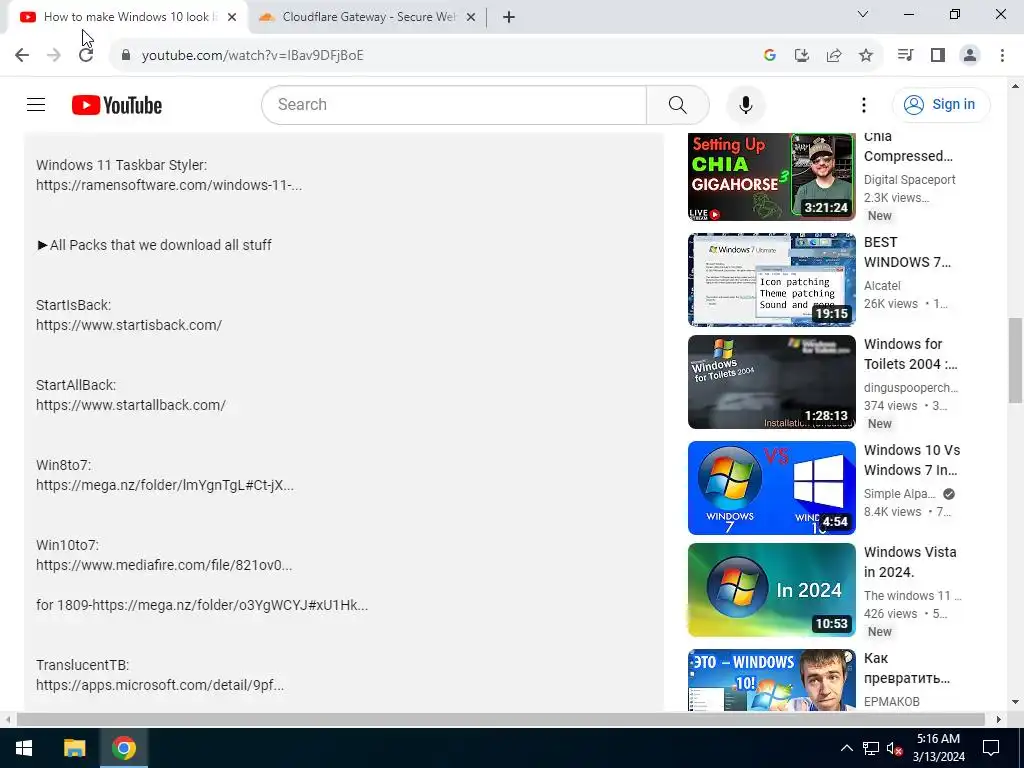The image size is (1024, 768).
Task: Search with voice microphone
Action: 745,104
